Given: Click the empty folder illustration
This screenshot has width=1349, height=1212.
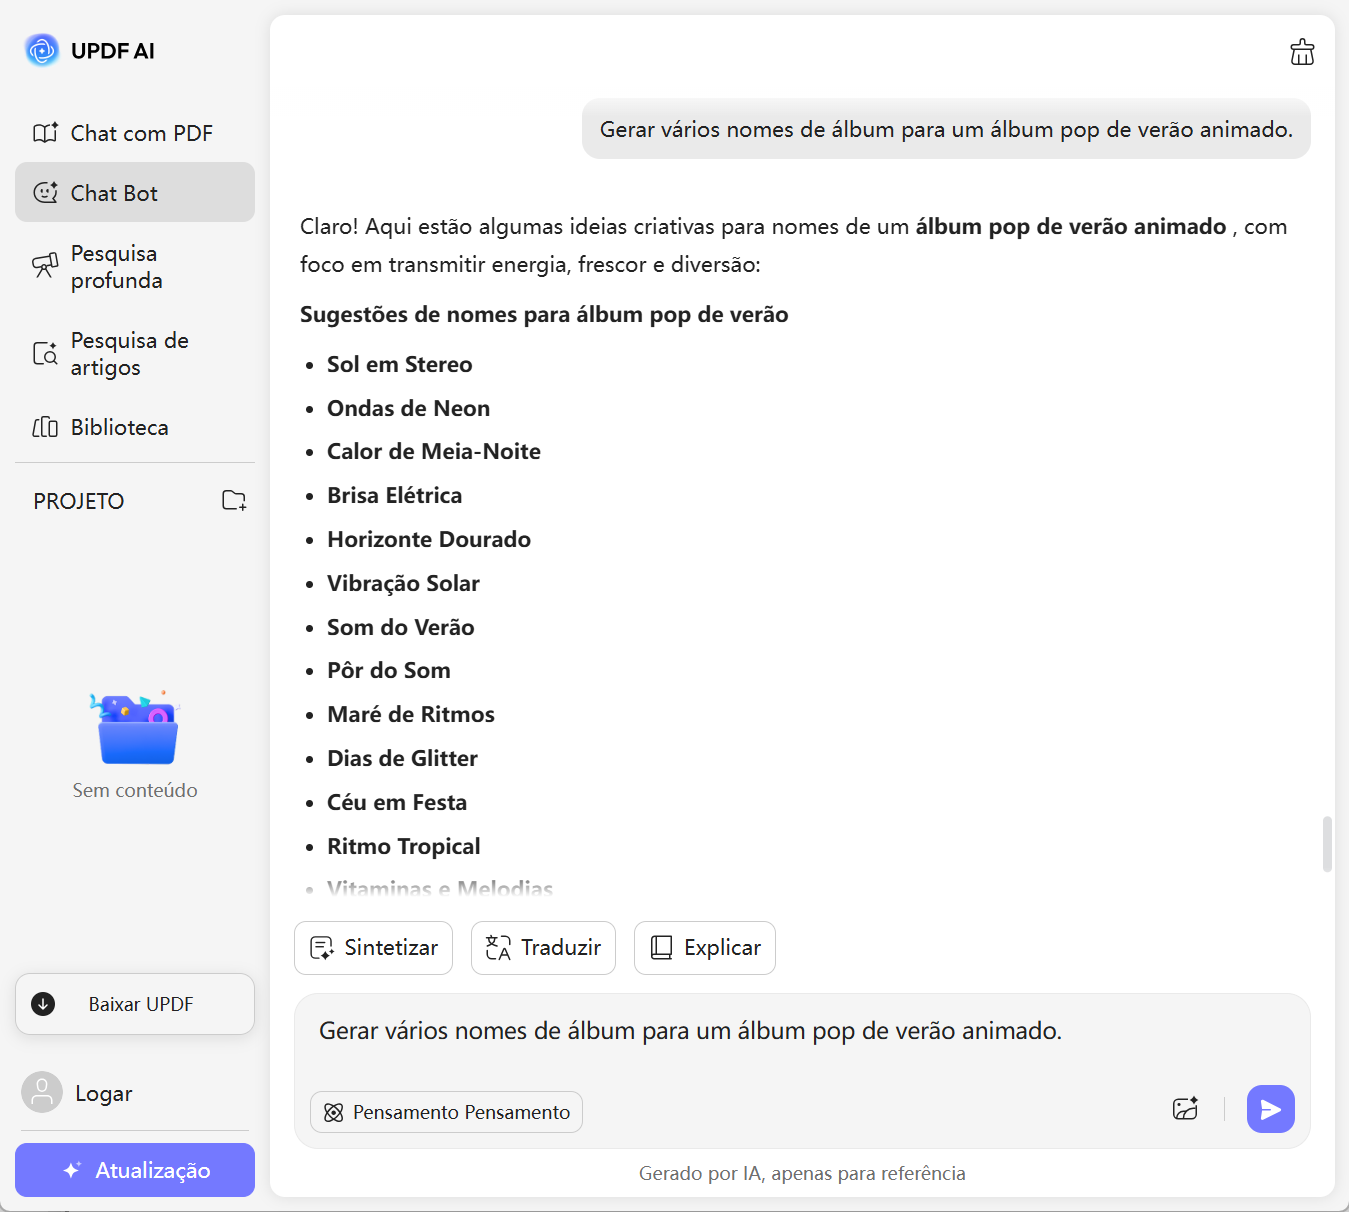Looking at the screenshot, I should click(x=135, y=728).
